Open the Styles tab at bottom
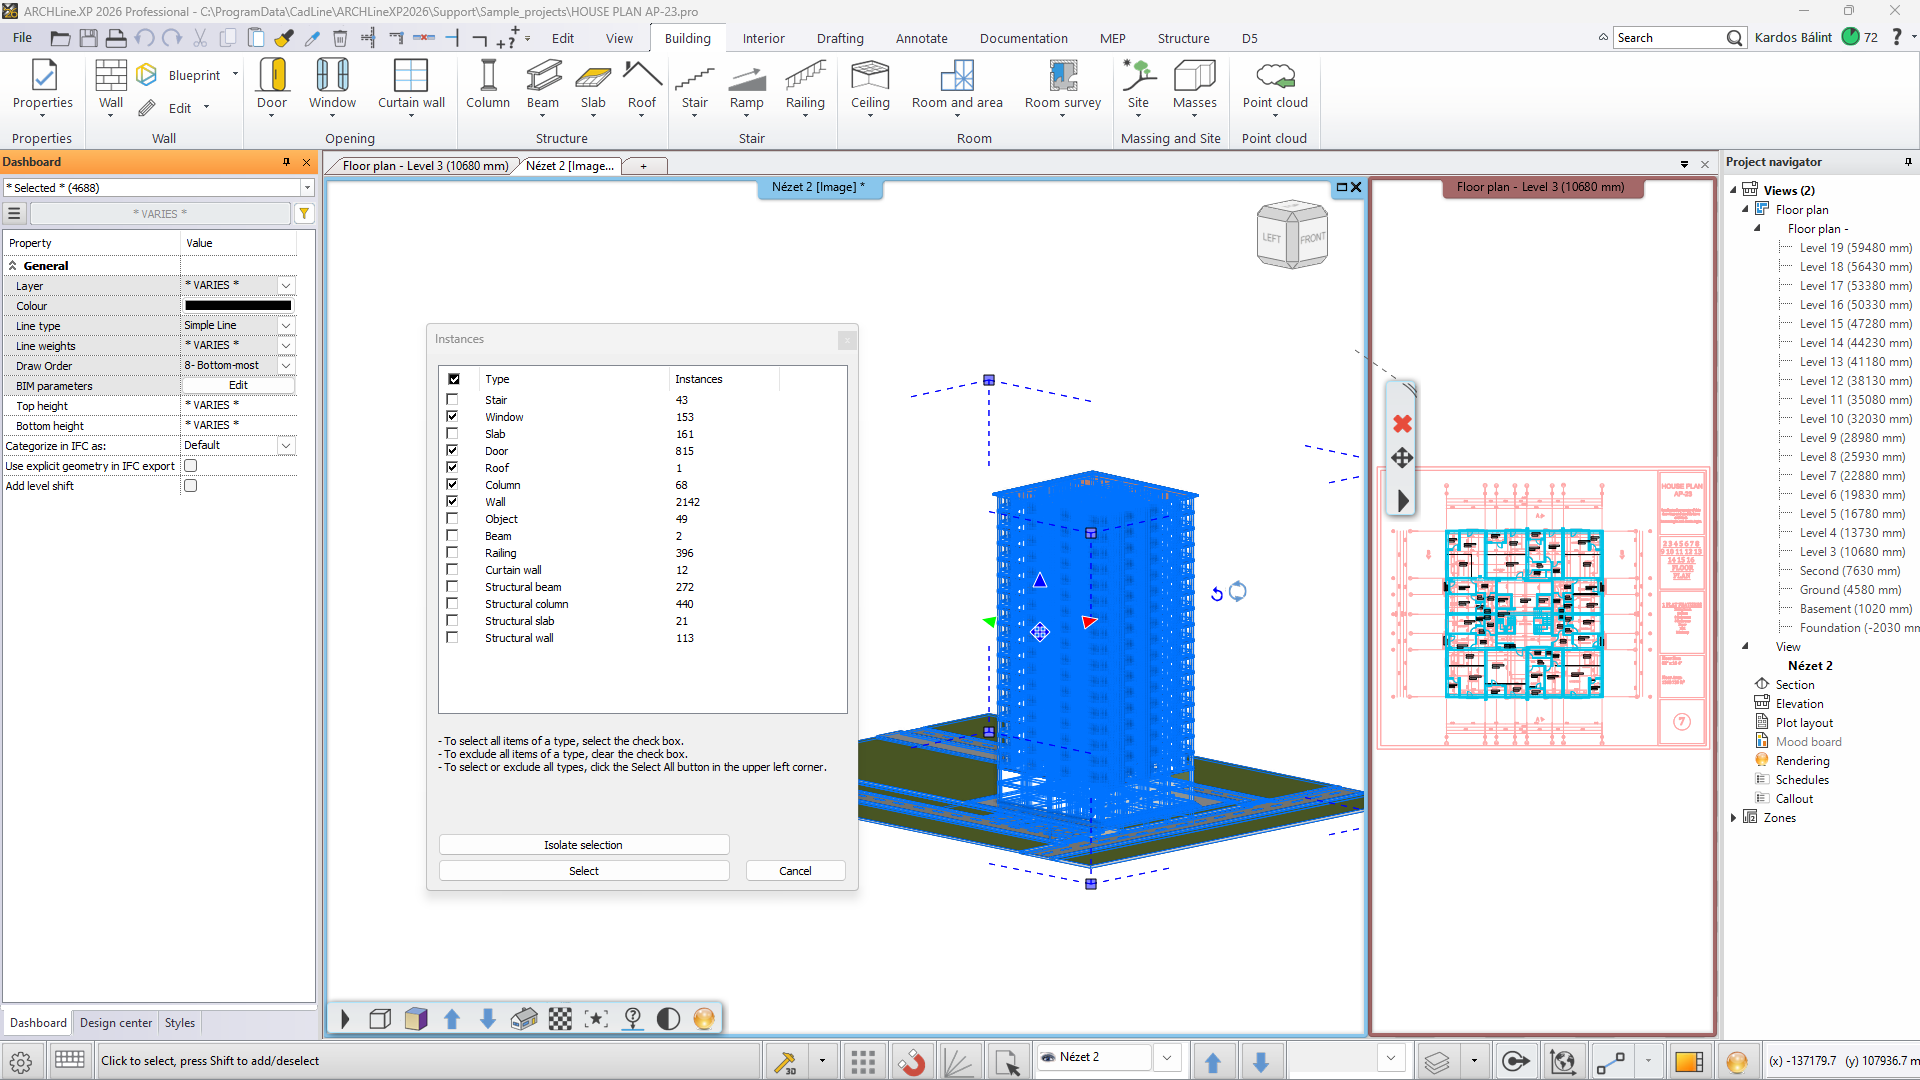 pyautogui.click(x=180, y=1023)
